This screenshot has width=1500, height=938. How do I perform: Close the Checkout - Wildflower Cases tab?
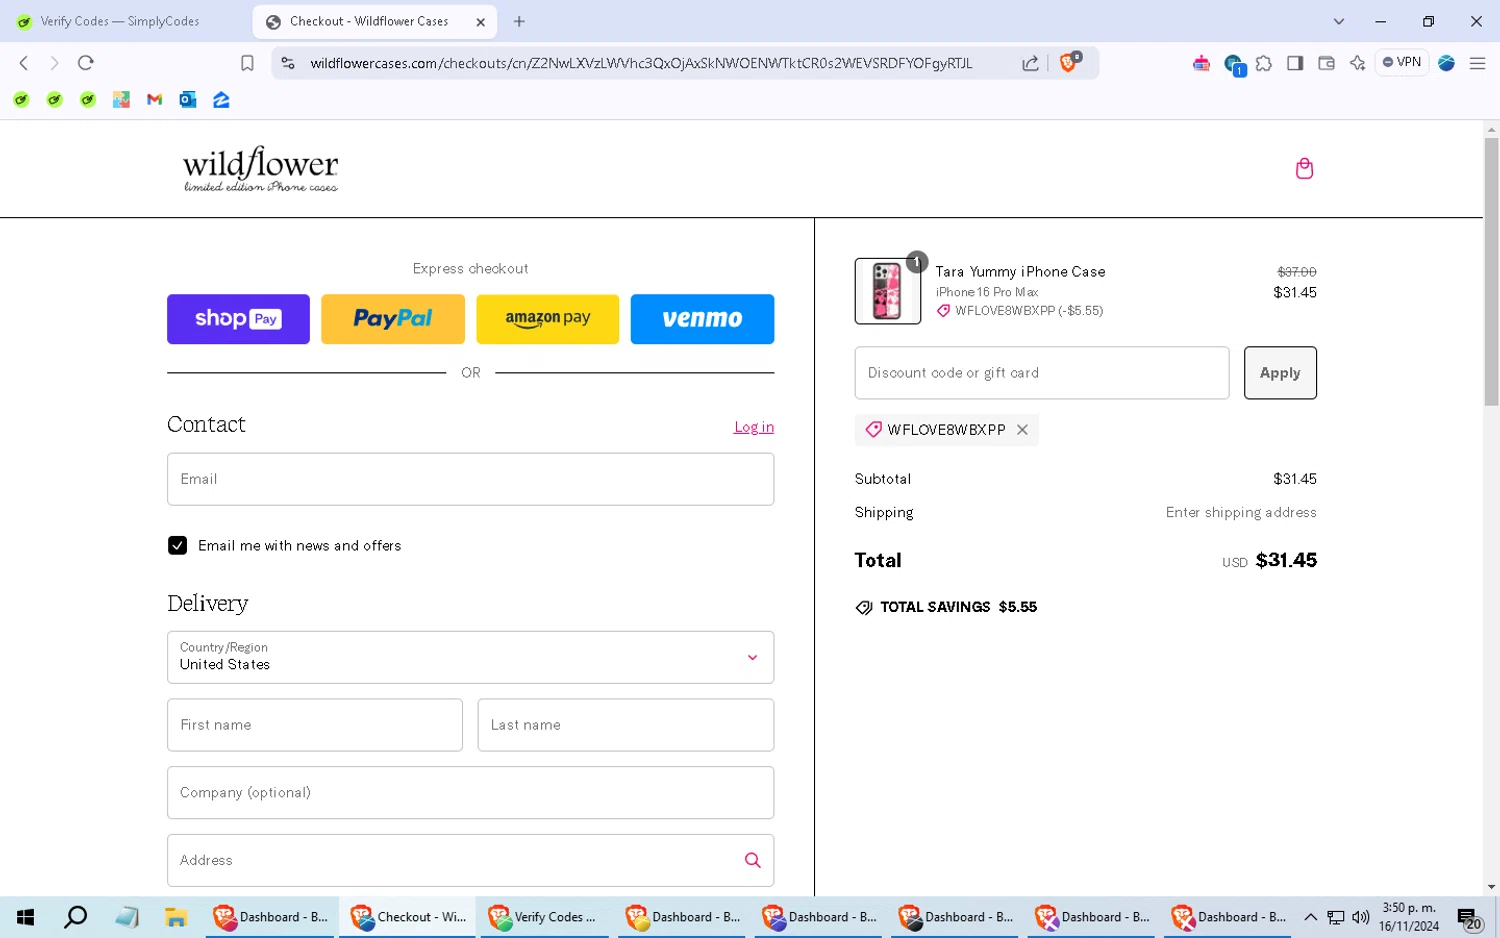click(480, 21)
